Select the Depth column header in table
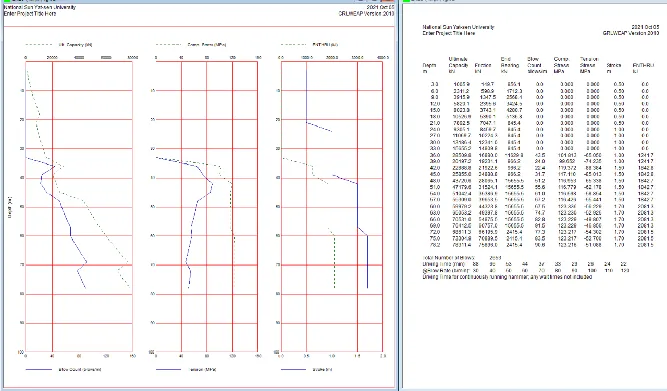The image size is (667, 391). tap(429, 68)
